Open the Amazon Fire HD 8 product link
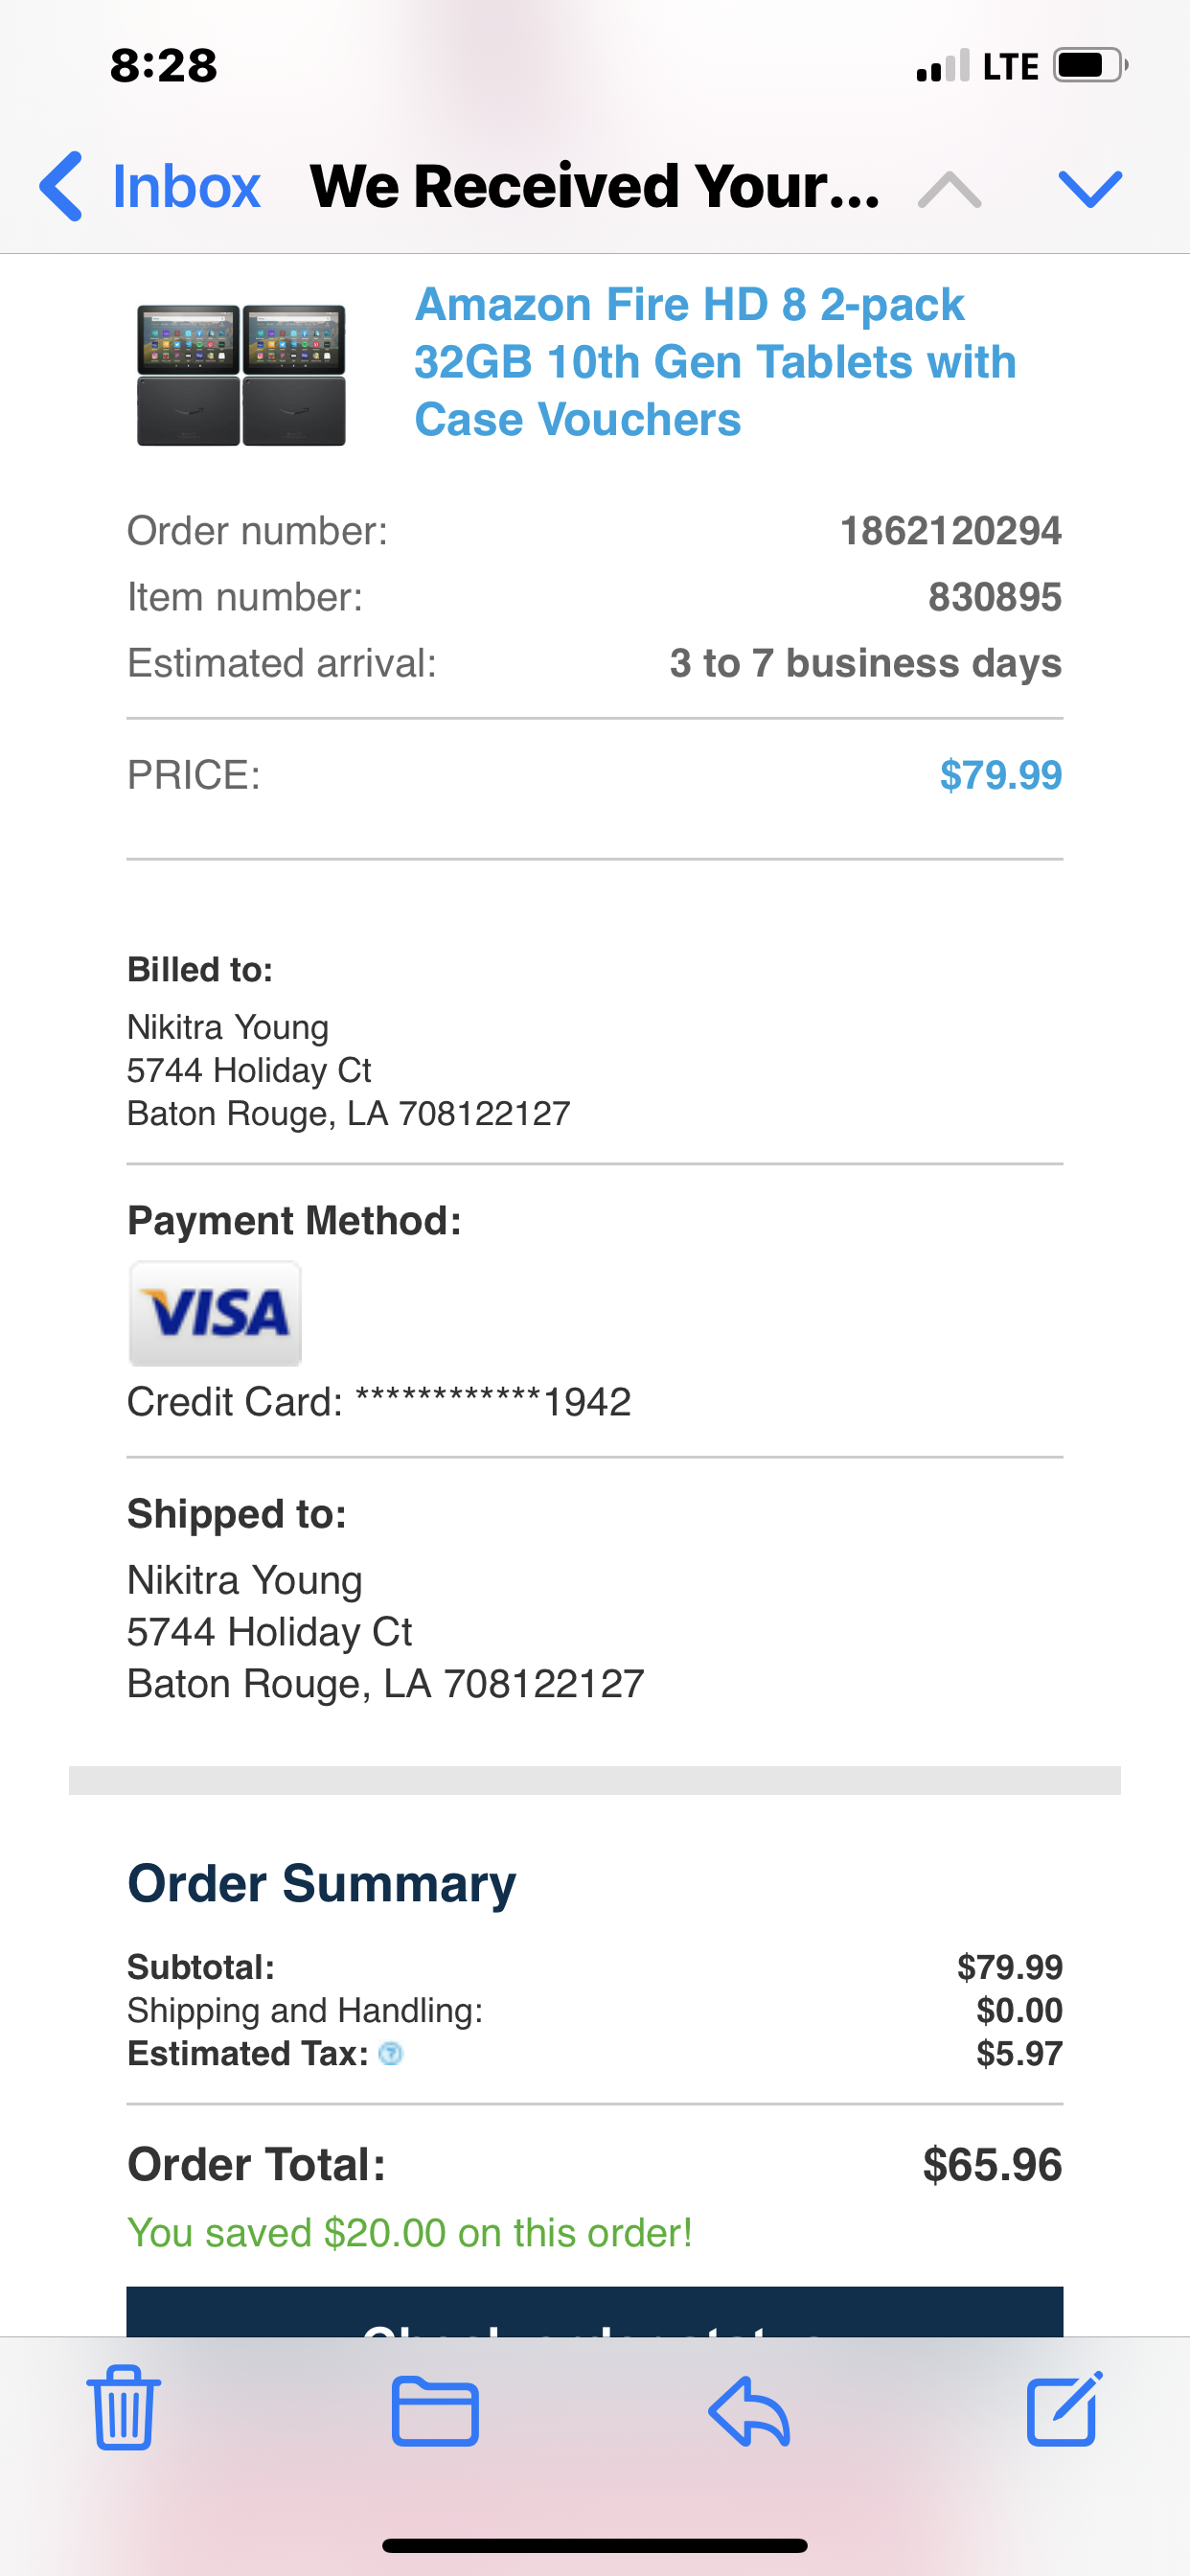Screen dimensions: 1190x2576 point(714,362)
